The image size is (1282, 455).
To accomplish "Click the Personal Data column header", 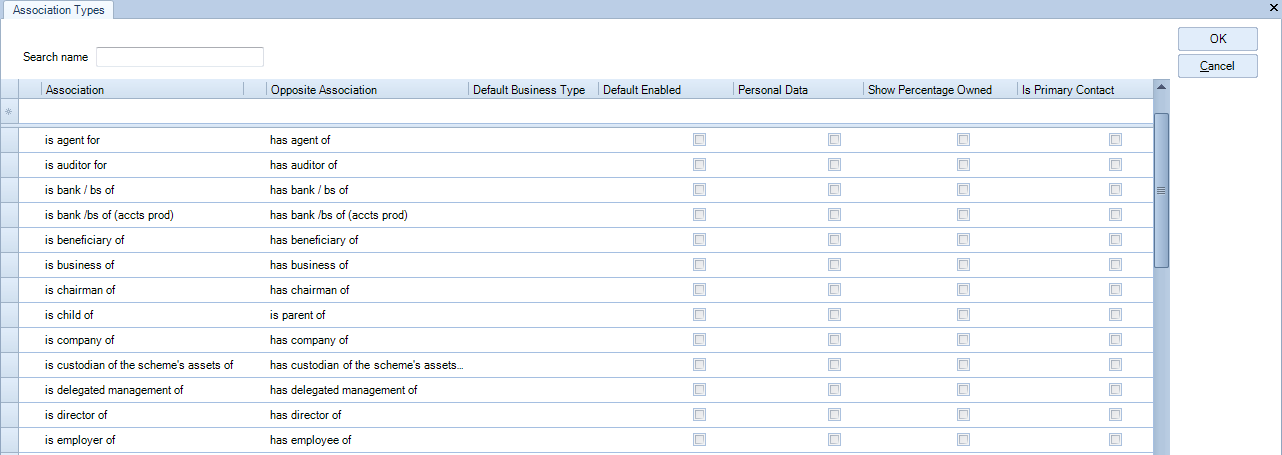I will (799, 90).
